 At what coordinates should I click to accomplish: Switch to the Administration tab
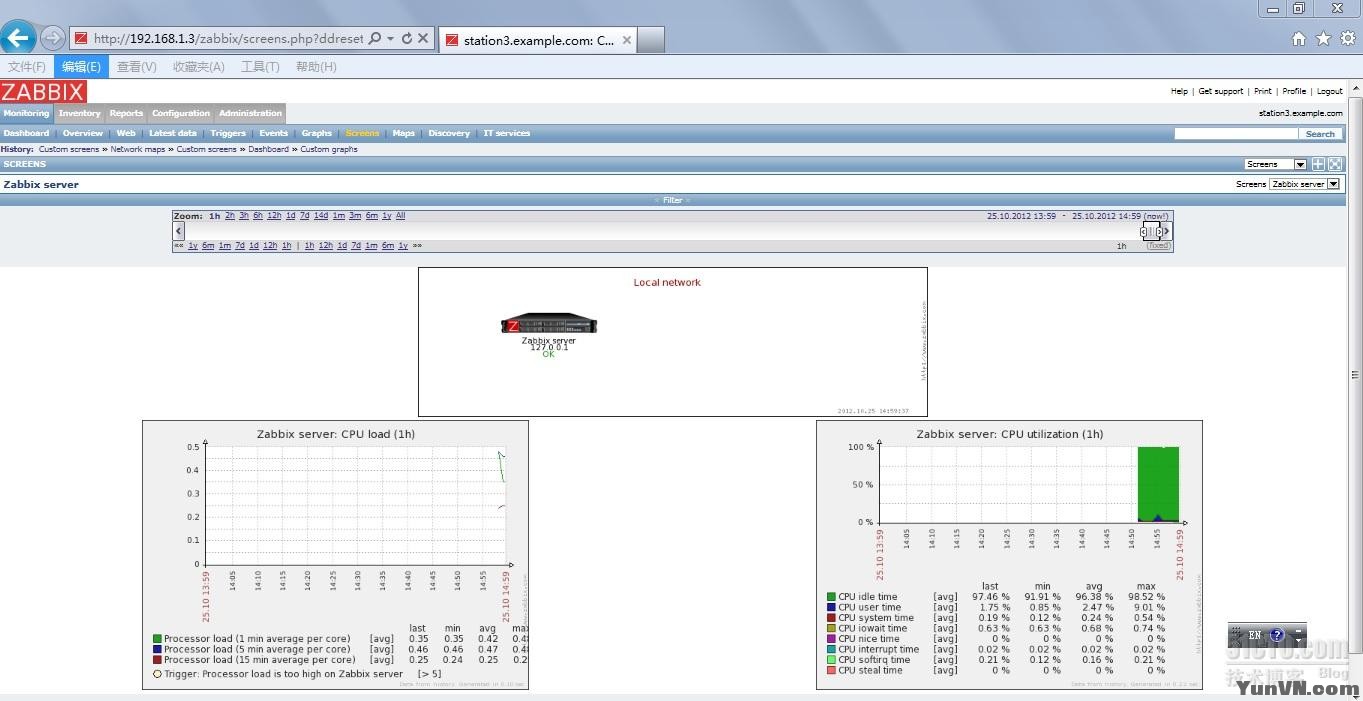[250, 114]
